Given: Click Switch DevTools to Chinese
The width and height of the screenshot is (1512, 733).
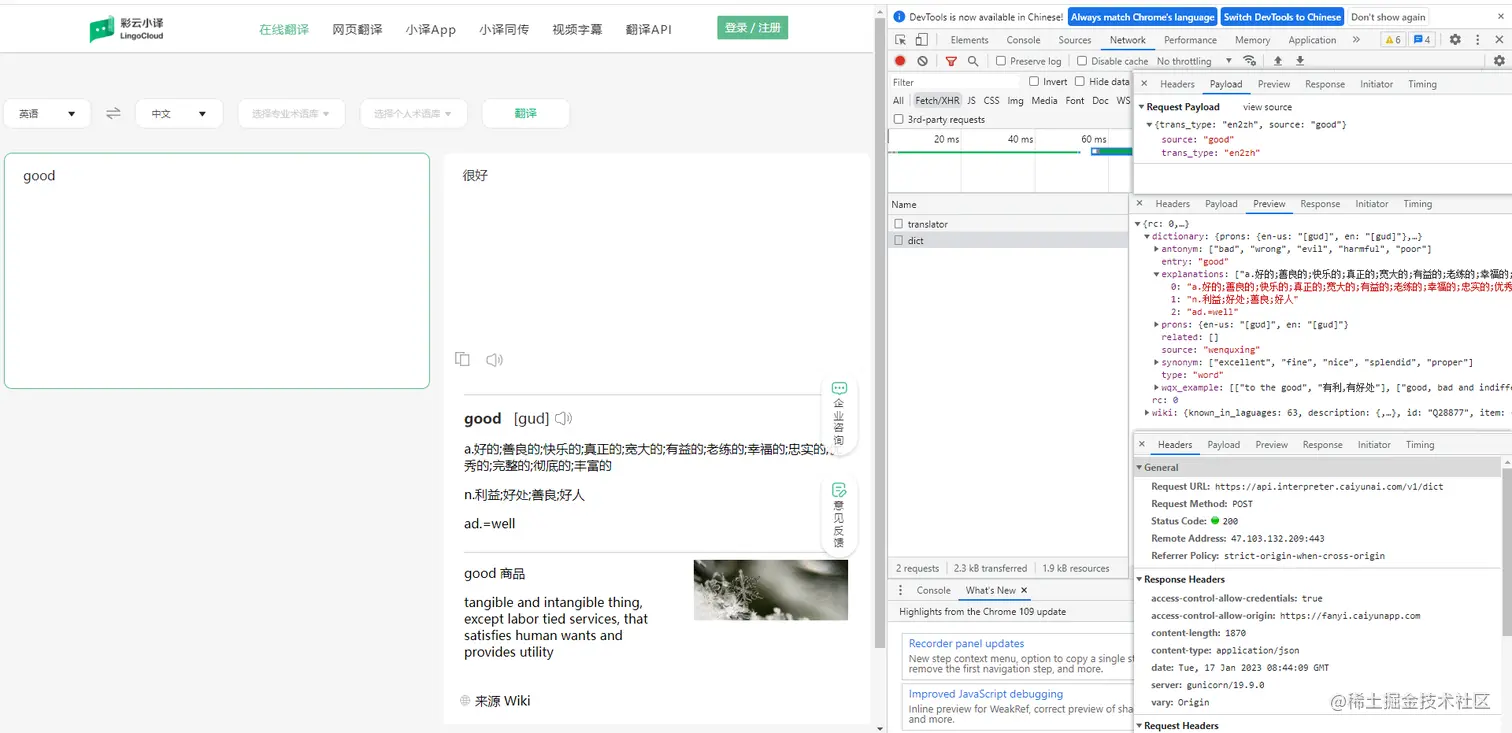Looking at the screenshot, I should point(1282,17).
